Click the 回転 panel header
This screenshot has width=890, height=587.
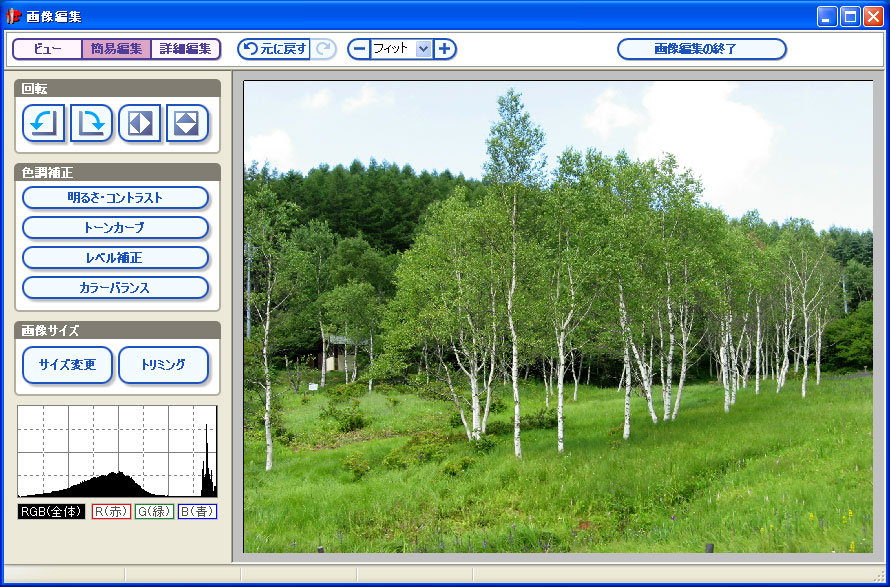(117, 89)
